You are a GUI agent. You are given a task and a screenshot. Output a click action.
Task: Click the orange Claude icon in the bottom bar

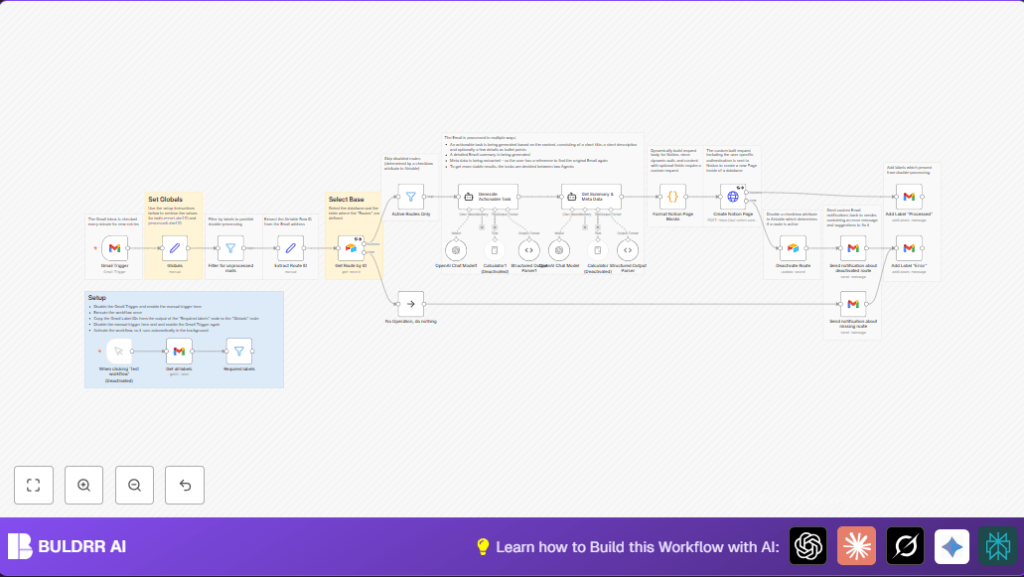855,546
